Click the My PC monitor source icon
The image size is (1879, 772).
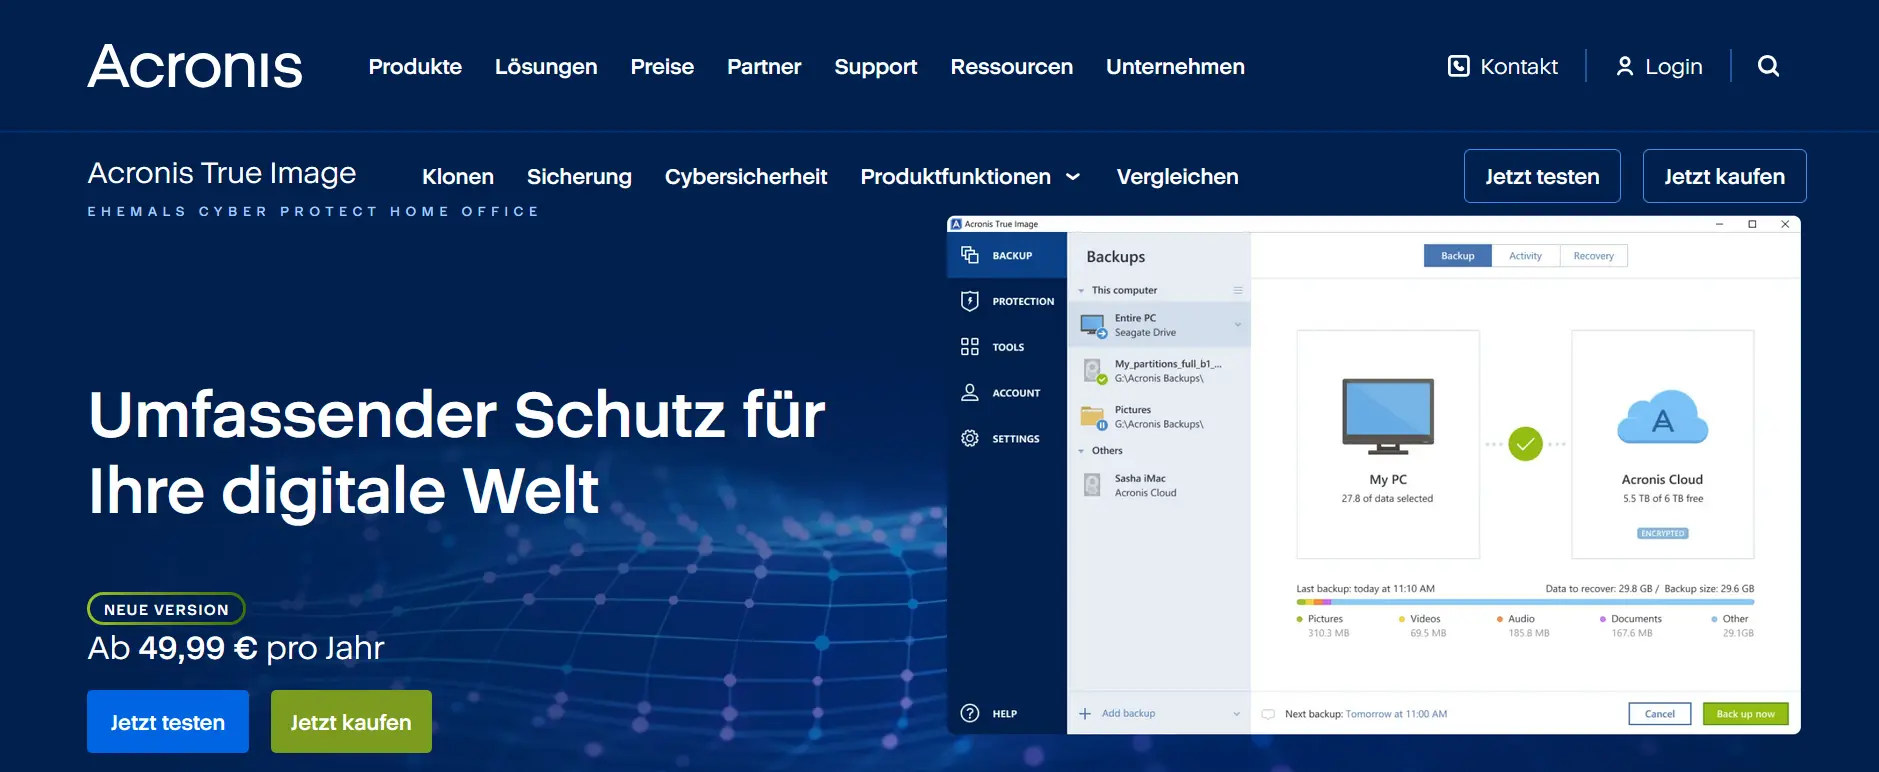1388,417
